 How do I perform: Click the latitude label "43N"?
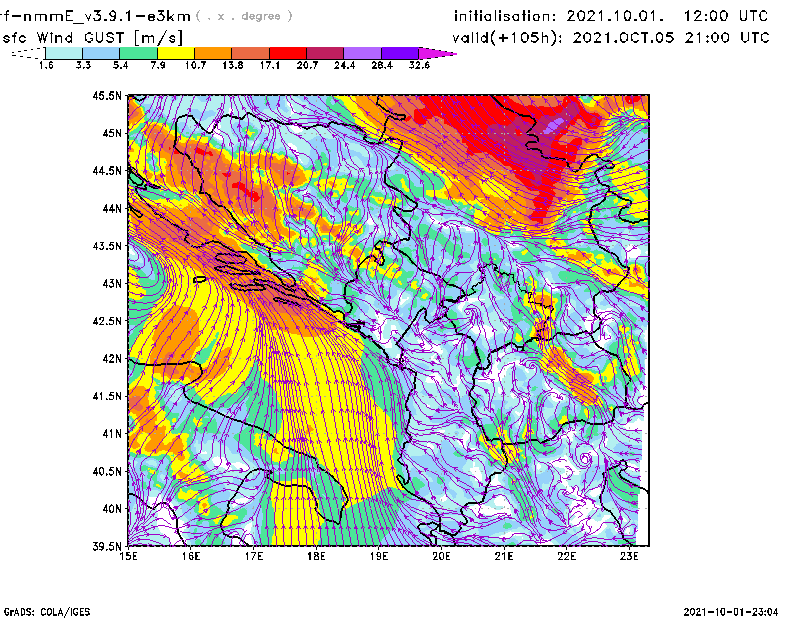[x=112, y=283]
